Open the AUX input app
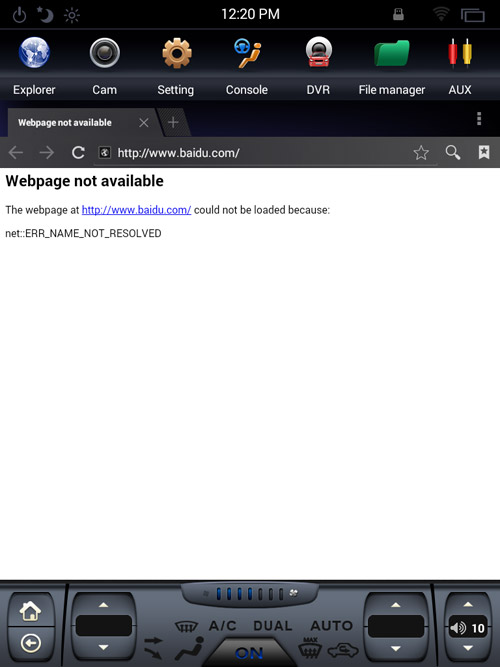Image resolution: width=500 pixels, height=667 pixels. coord(460,53)
